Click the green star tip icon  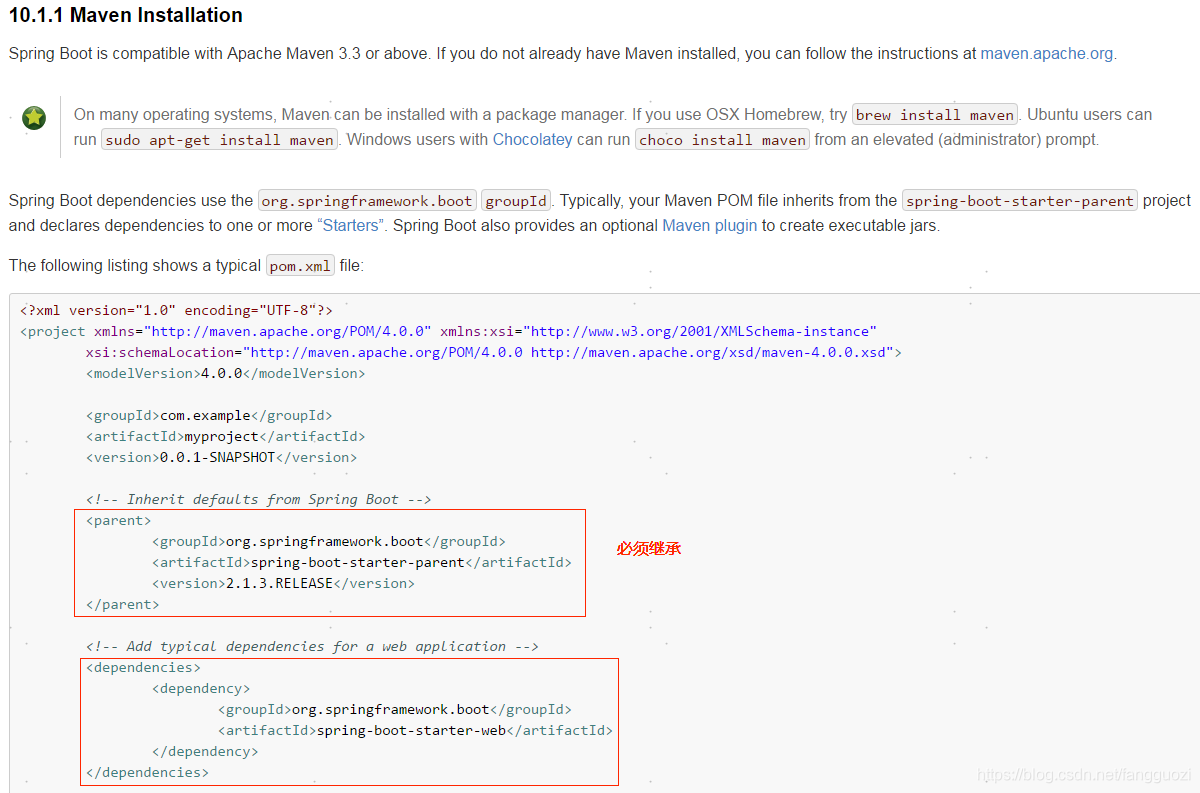(x=34, y=118)
